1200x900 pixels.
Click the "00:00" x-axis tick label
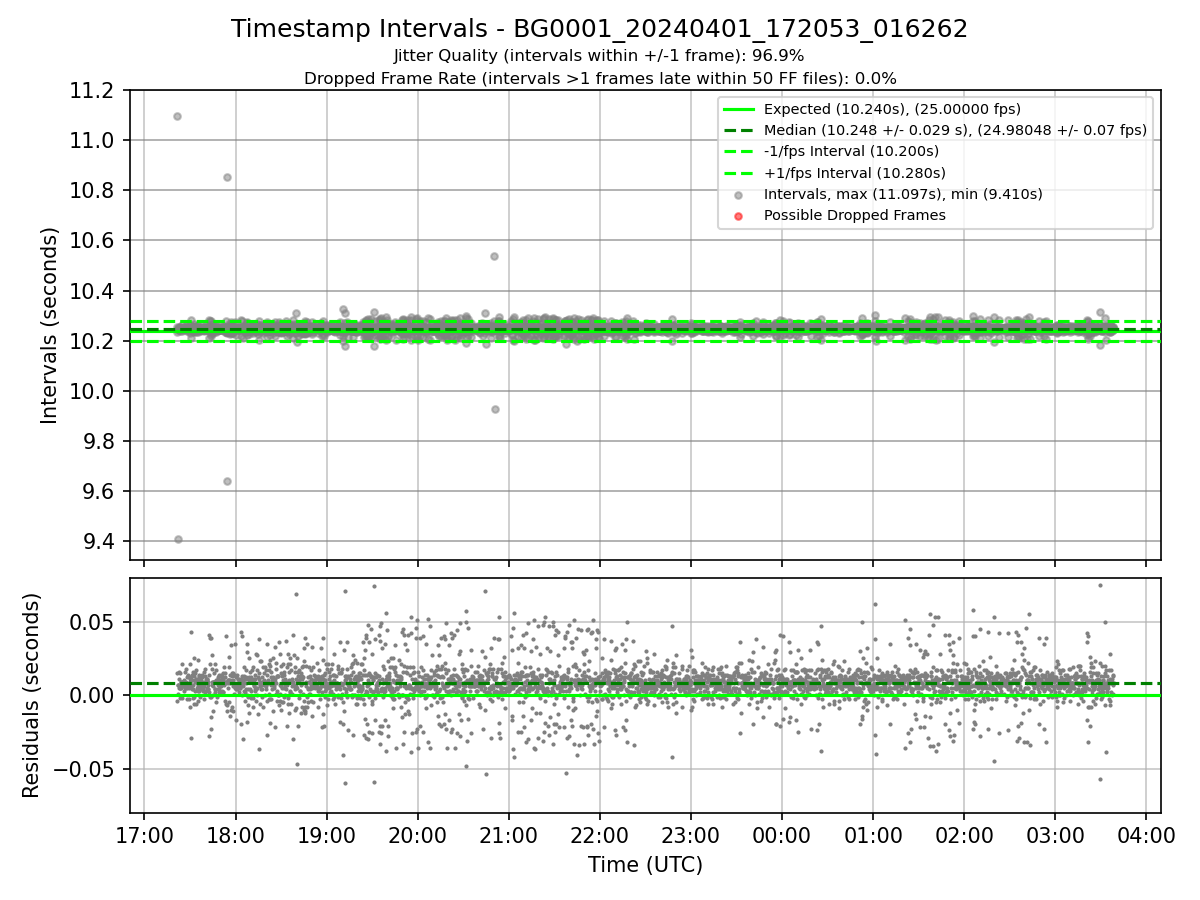coord(781,836)
